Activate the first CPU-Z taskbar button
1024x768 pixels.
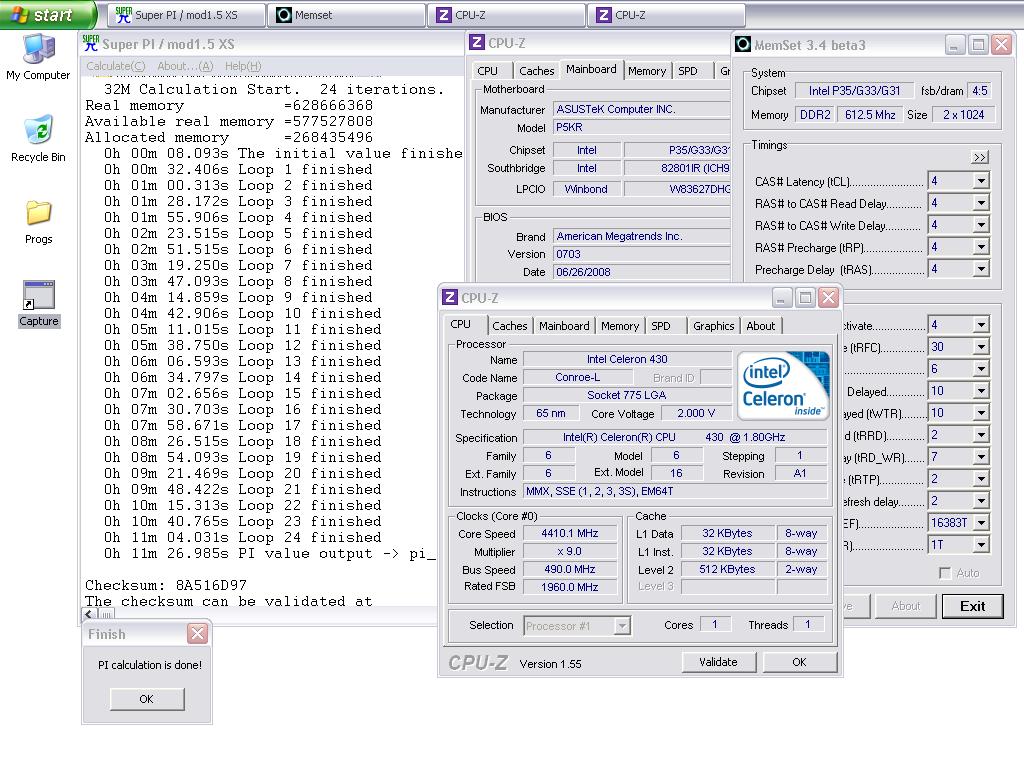506,15
